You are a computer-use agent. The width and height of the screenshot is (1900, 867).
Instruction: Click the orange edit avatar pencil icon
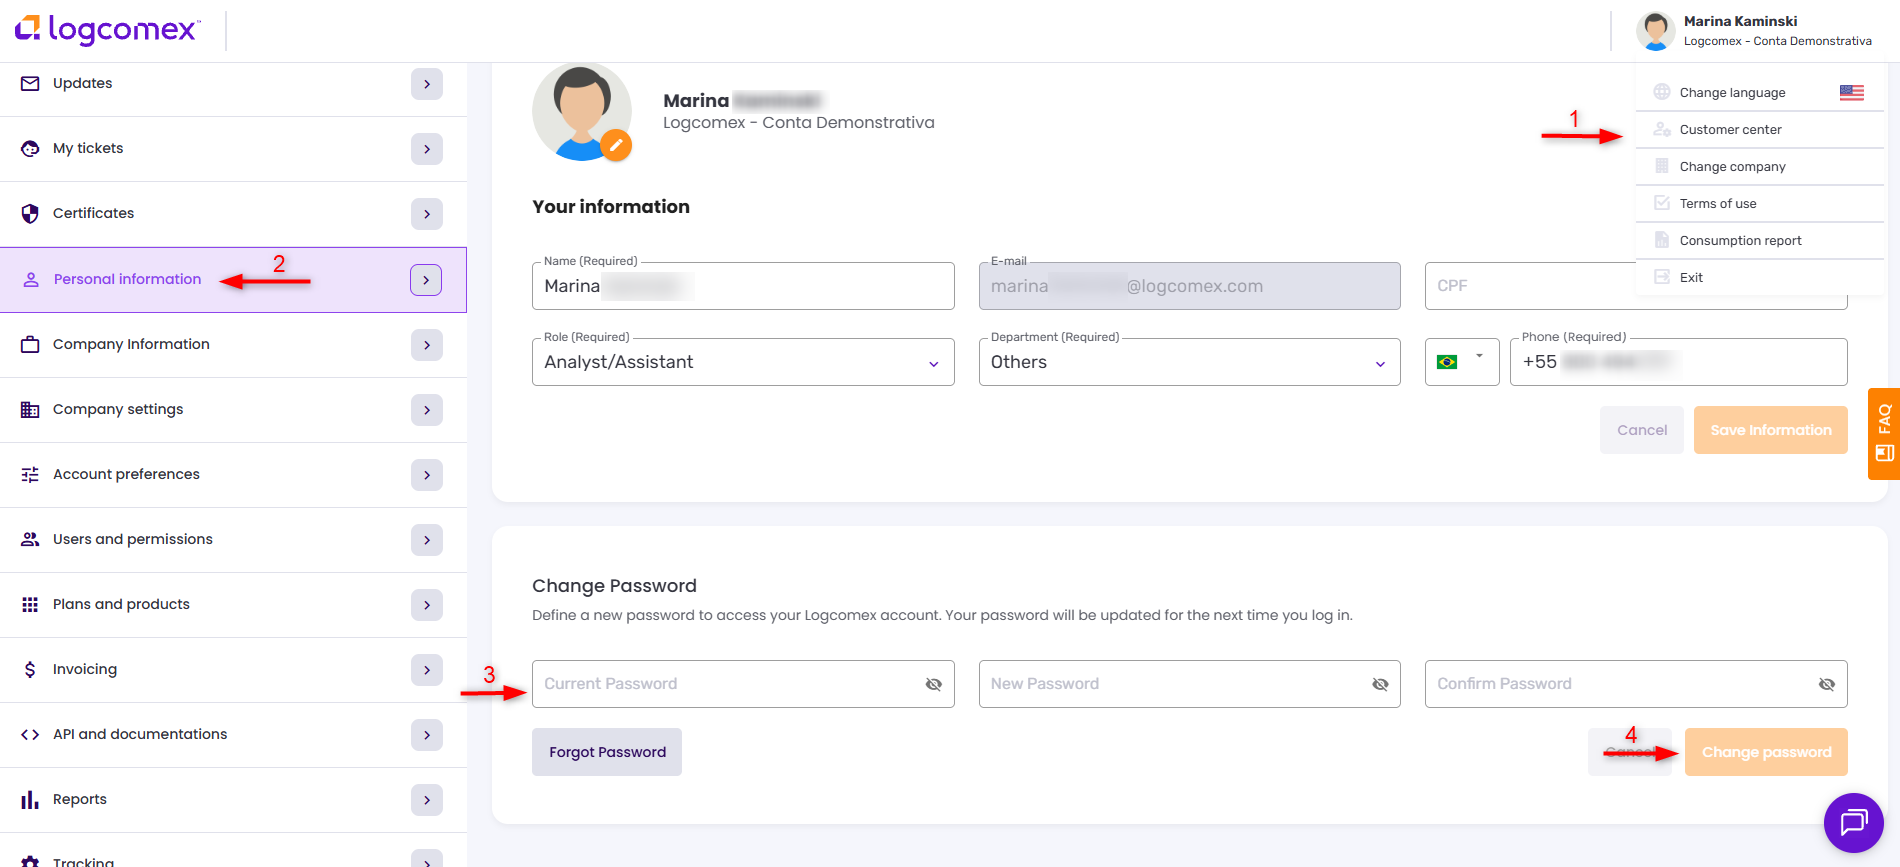(616, 145)
